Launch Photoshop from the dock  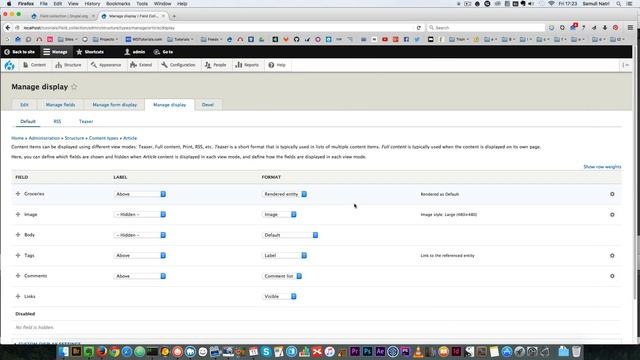(x=367, y=351)
